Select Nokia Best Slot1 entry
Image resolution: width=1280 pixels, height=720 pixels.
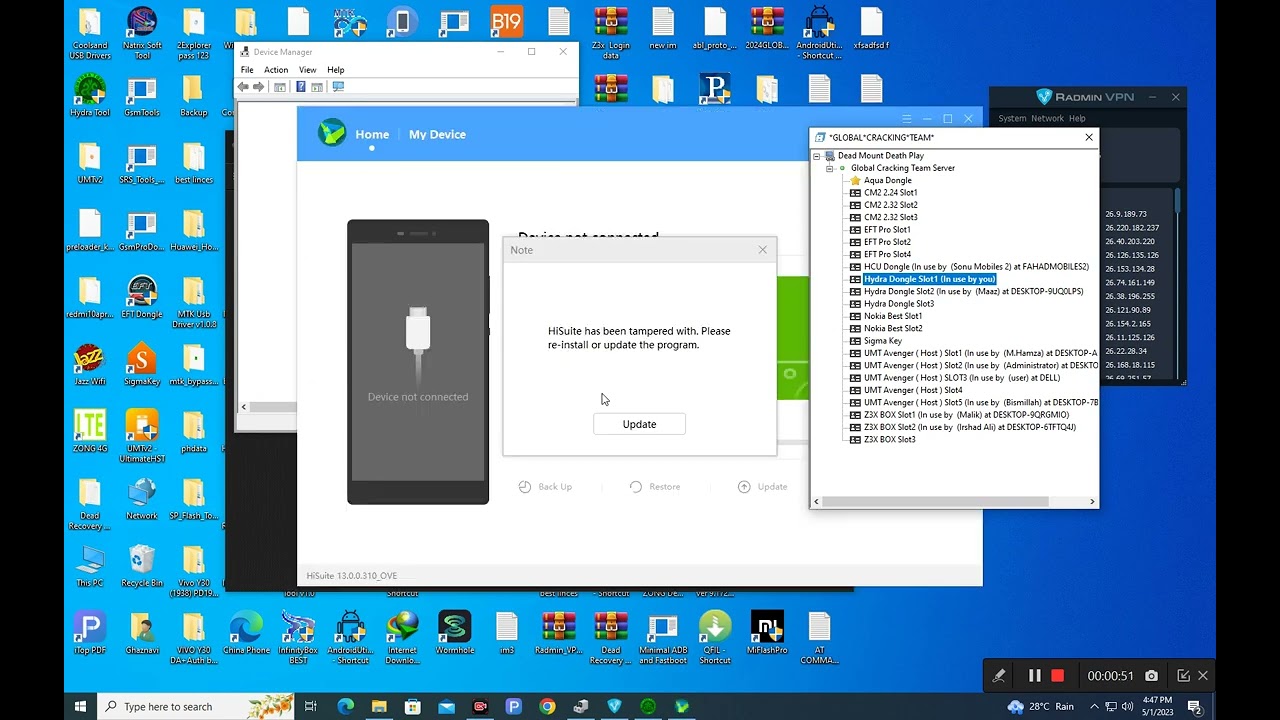[893, 316]
